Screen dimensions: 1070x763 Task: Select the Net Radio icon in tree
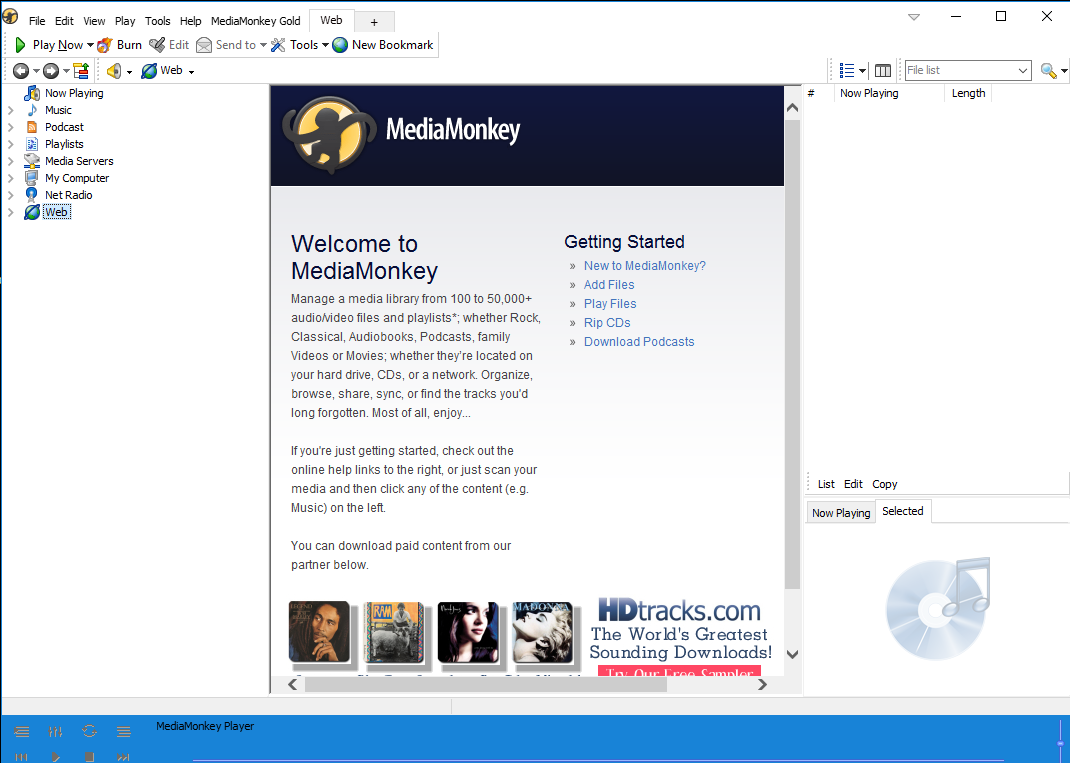[x=31, y=195]
